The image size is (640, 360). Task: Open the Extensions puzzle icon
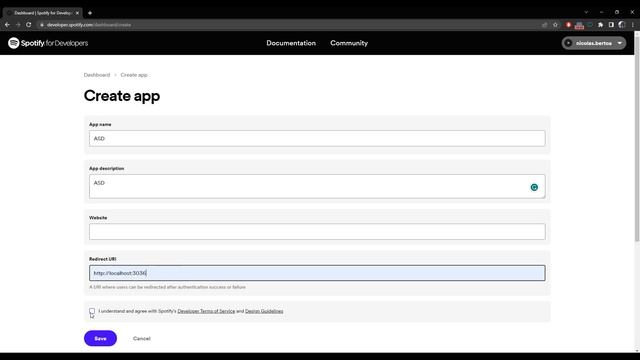600,25
